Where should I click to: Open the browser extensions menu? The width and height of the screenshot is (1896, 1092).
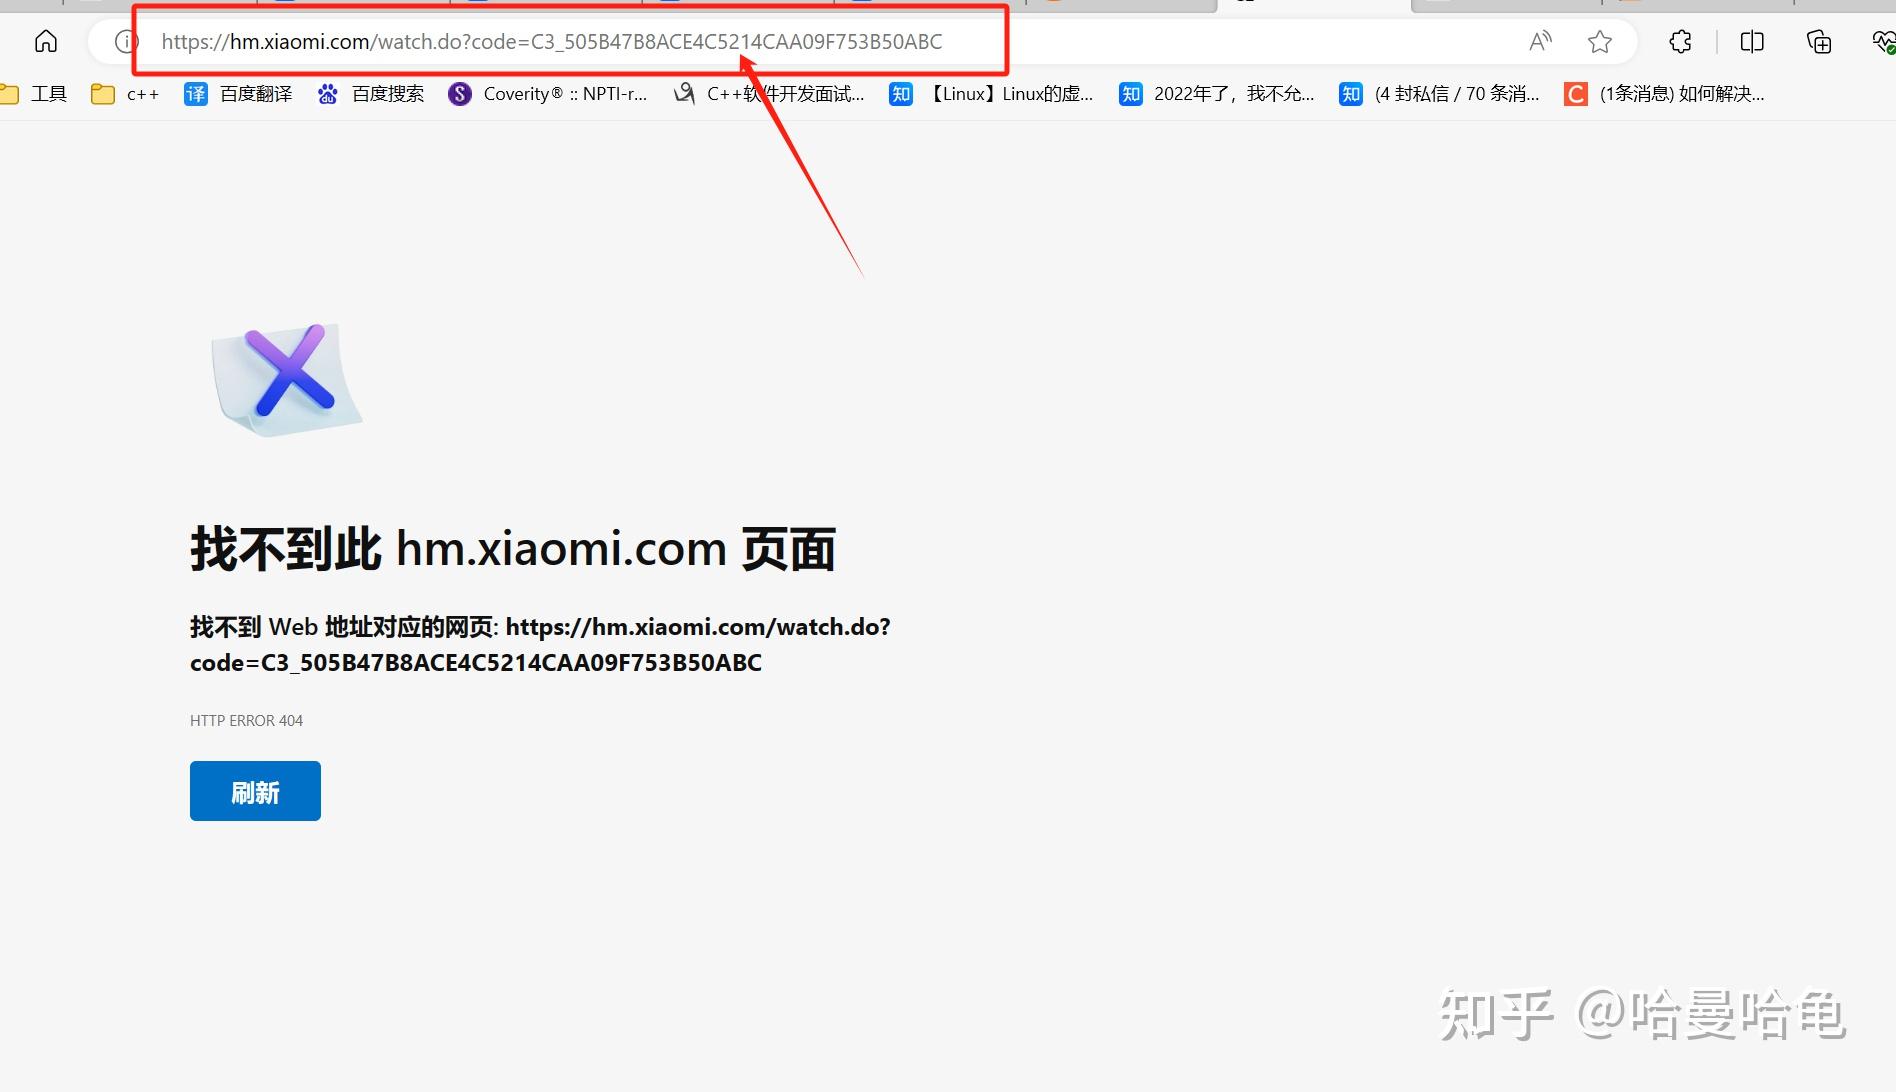click(1680, 41)
